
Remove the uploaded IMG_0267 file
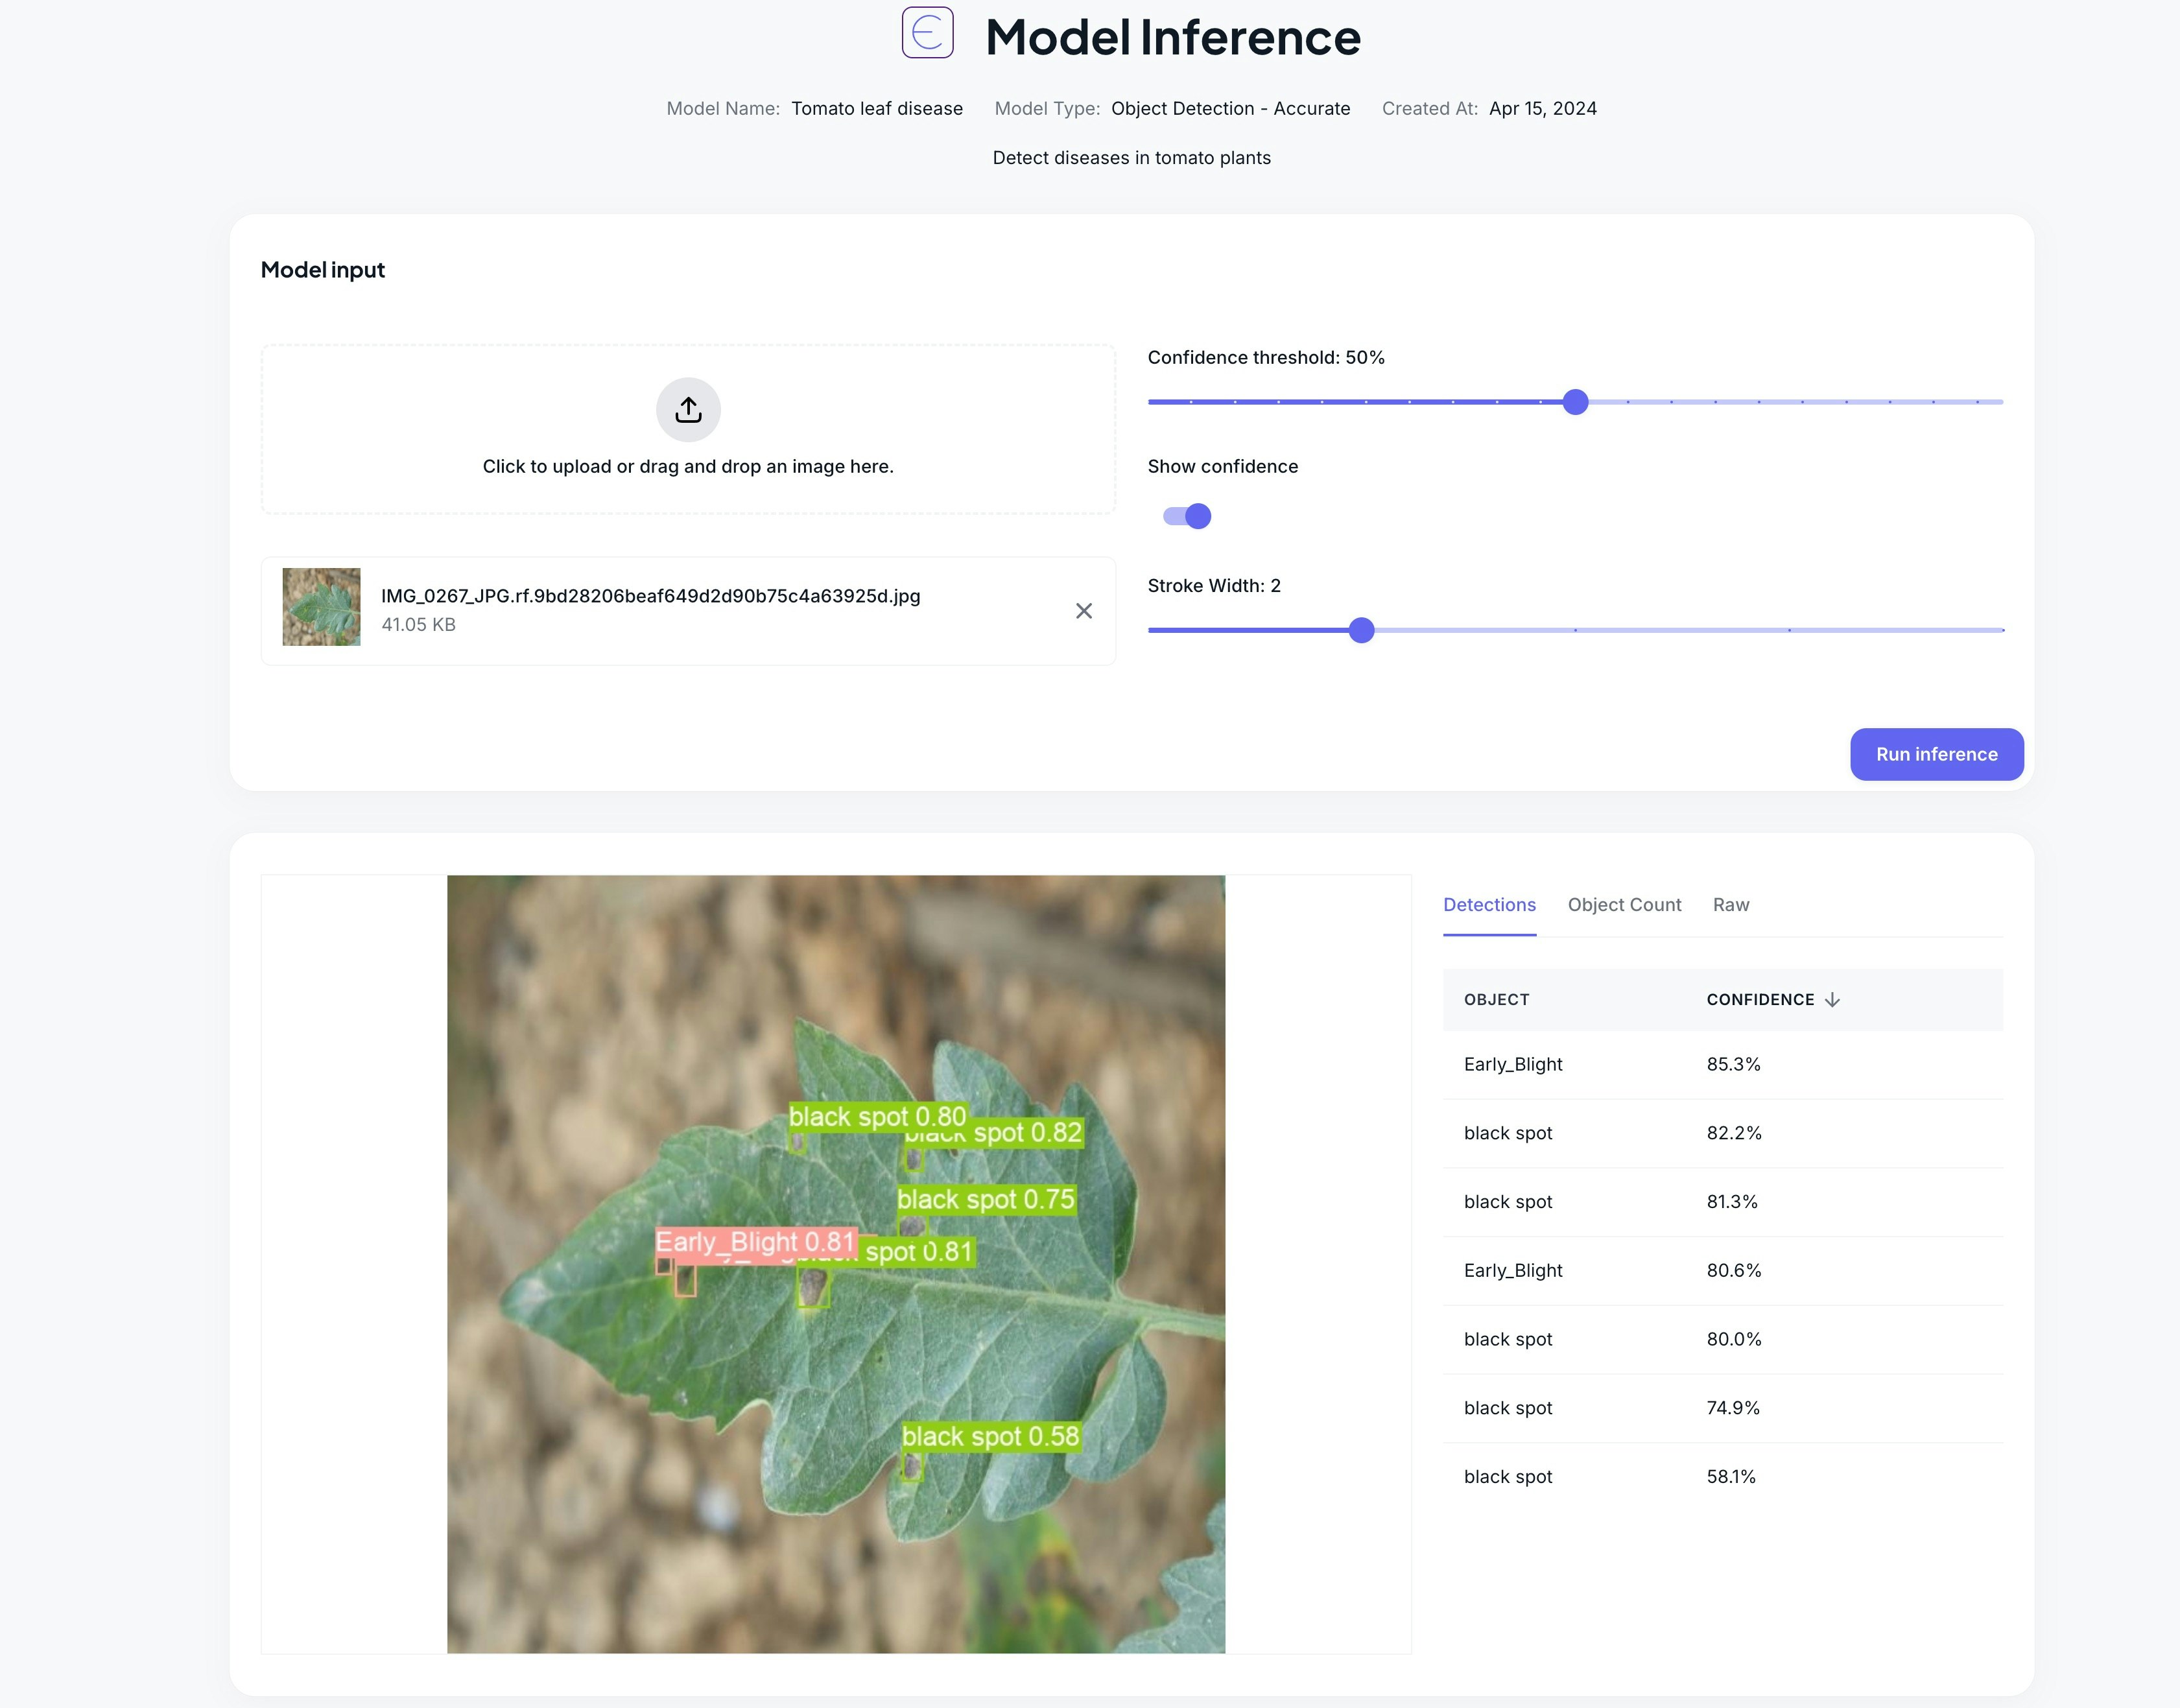1083,611
